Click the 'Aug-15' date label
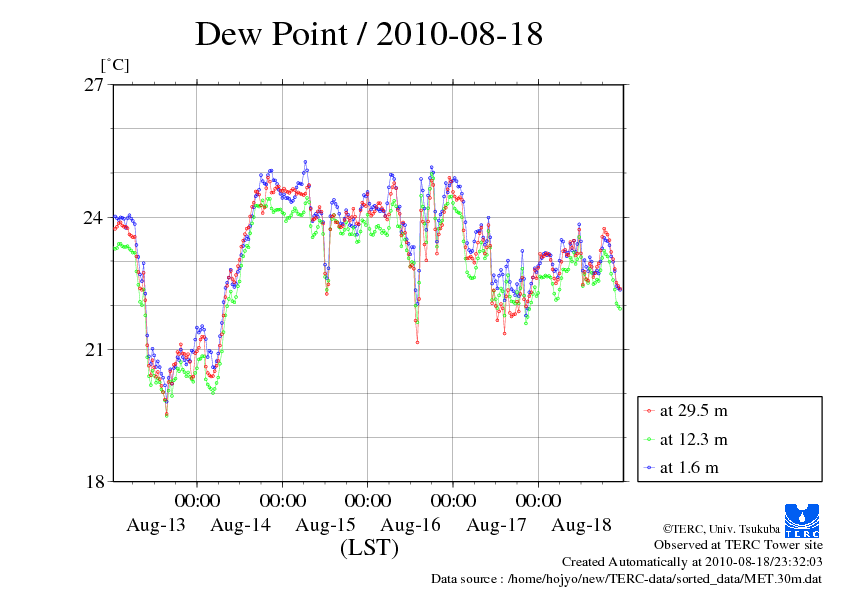The width and height of the screenshot is (842, 595). (x=325, y=525)
